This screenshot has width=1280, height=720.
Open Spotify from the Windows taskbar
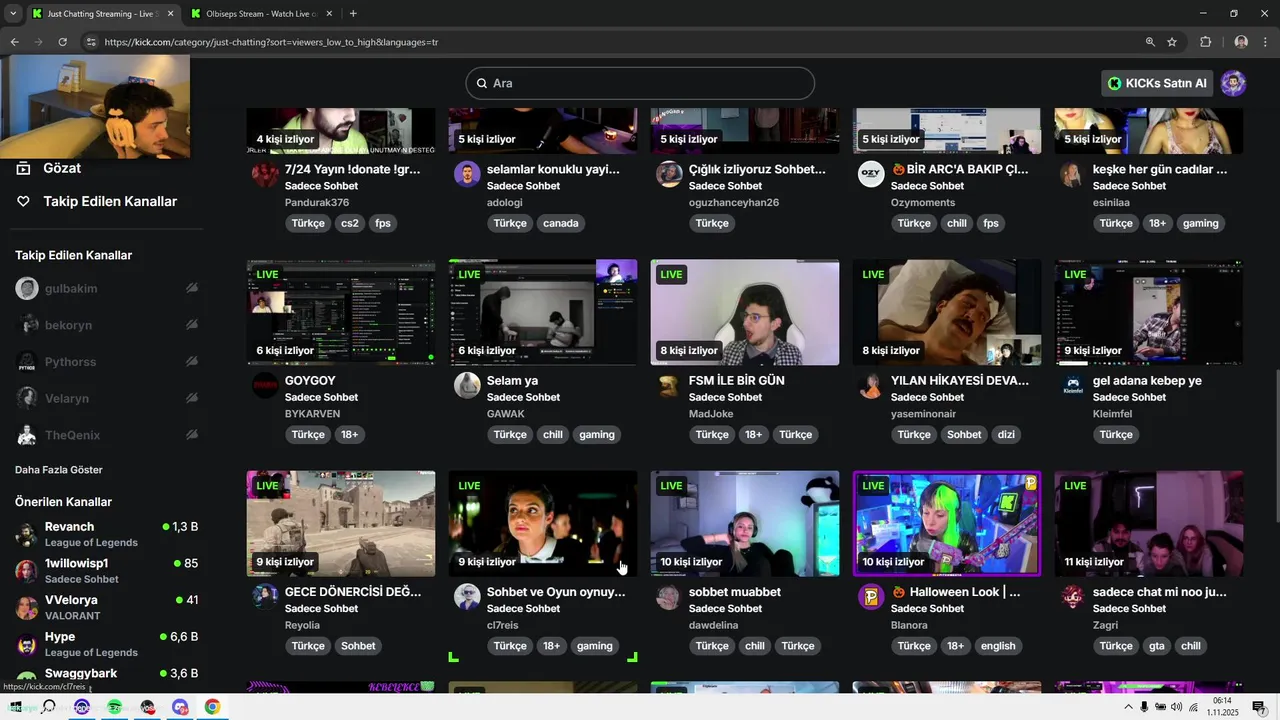115,707
